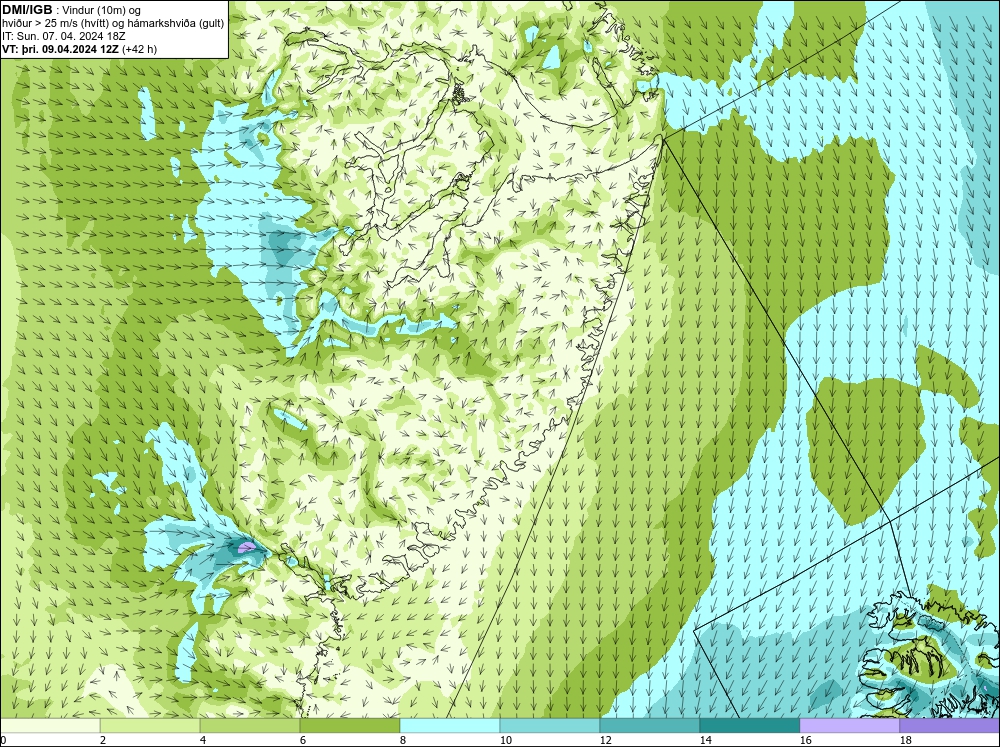Click the DMI/IGB title text
This screenshot has width=1000, height=747.
pos(27,10)
